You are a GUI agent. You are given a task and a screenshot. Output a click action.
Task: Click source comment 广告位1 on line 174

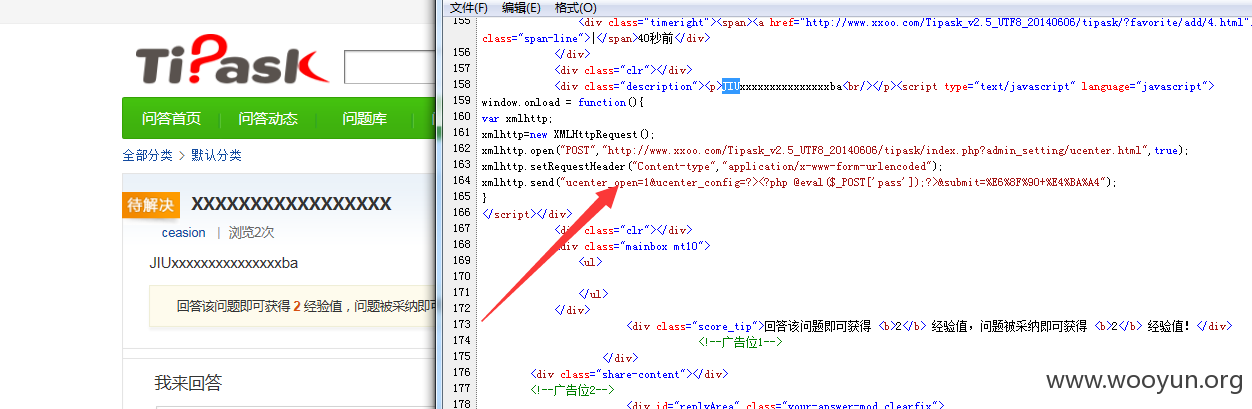click(x=740, y=342)
